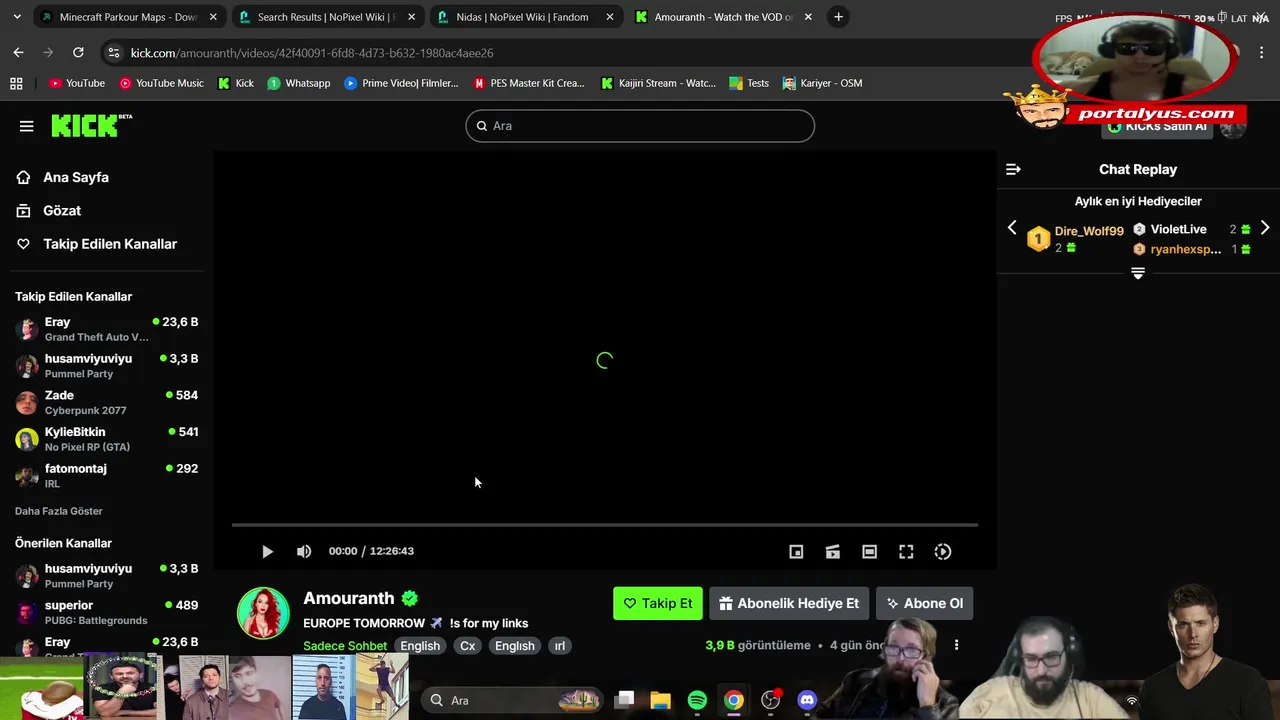Open Zade's Cyberpunk 2077 channel
This screenshot has width=1280, height=720.
pyautogui.click(x=106, y=402)
